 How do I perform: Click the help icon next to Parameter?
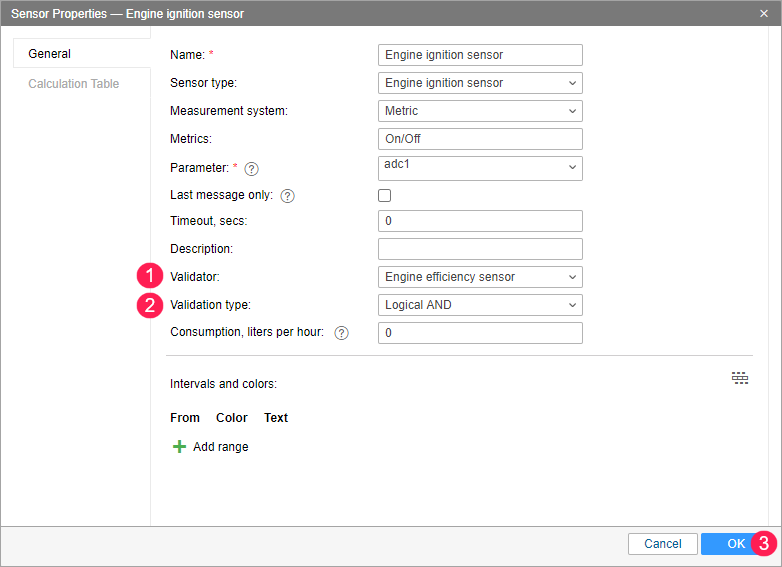(x=251, y=169)
